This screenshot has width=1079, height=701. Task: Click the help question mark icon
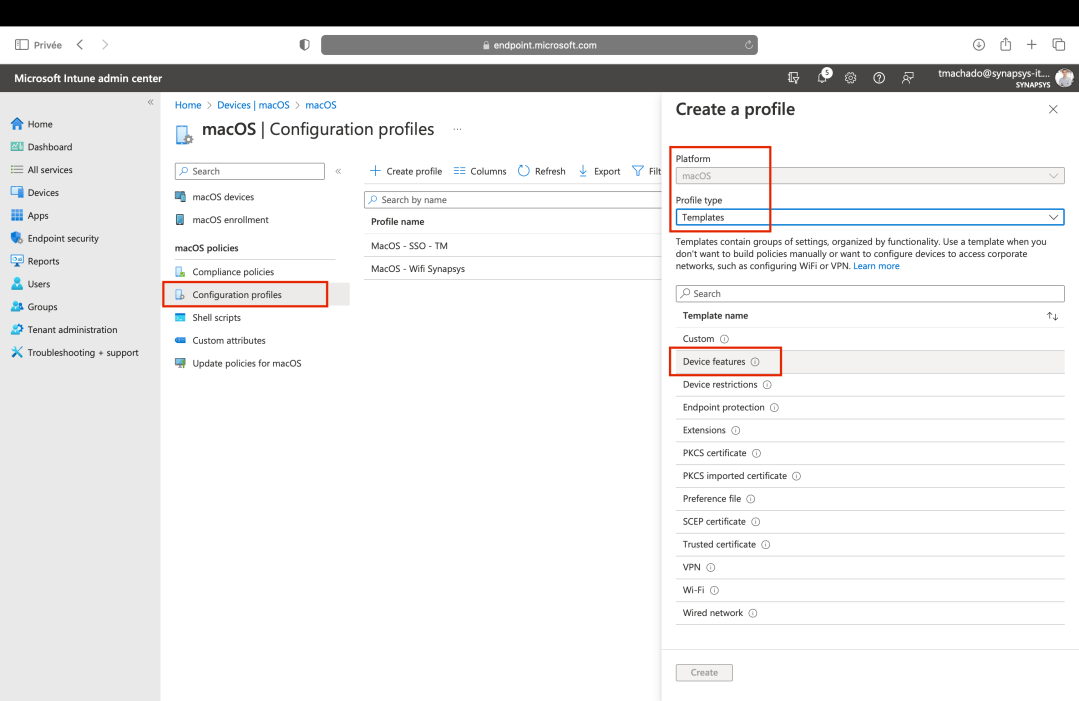click(878, 77)
